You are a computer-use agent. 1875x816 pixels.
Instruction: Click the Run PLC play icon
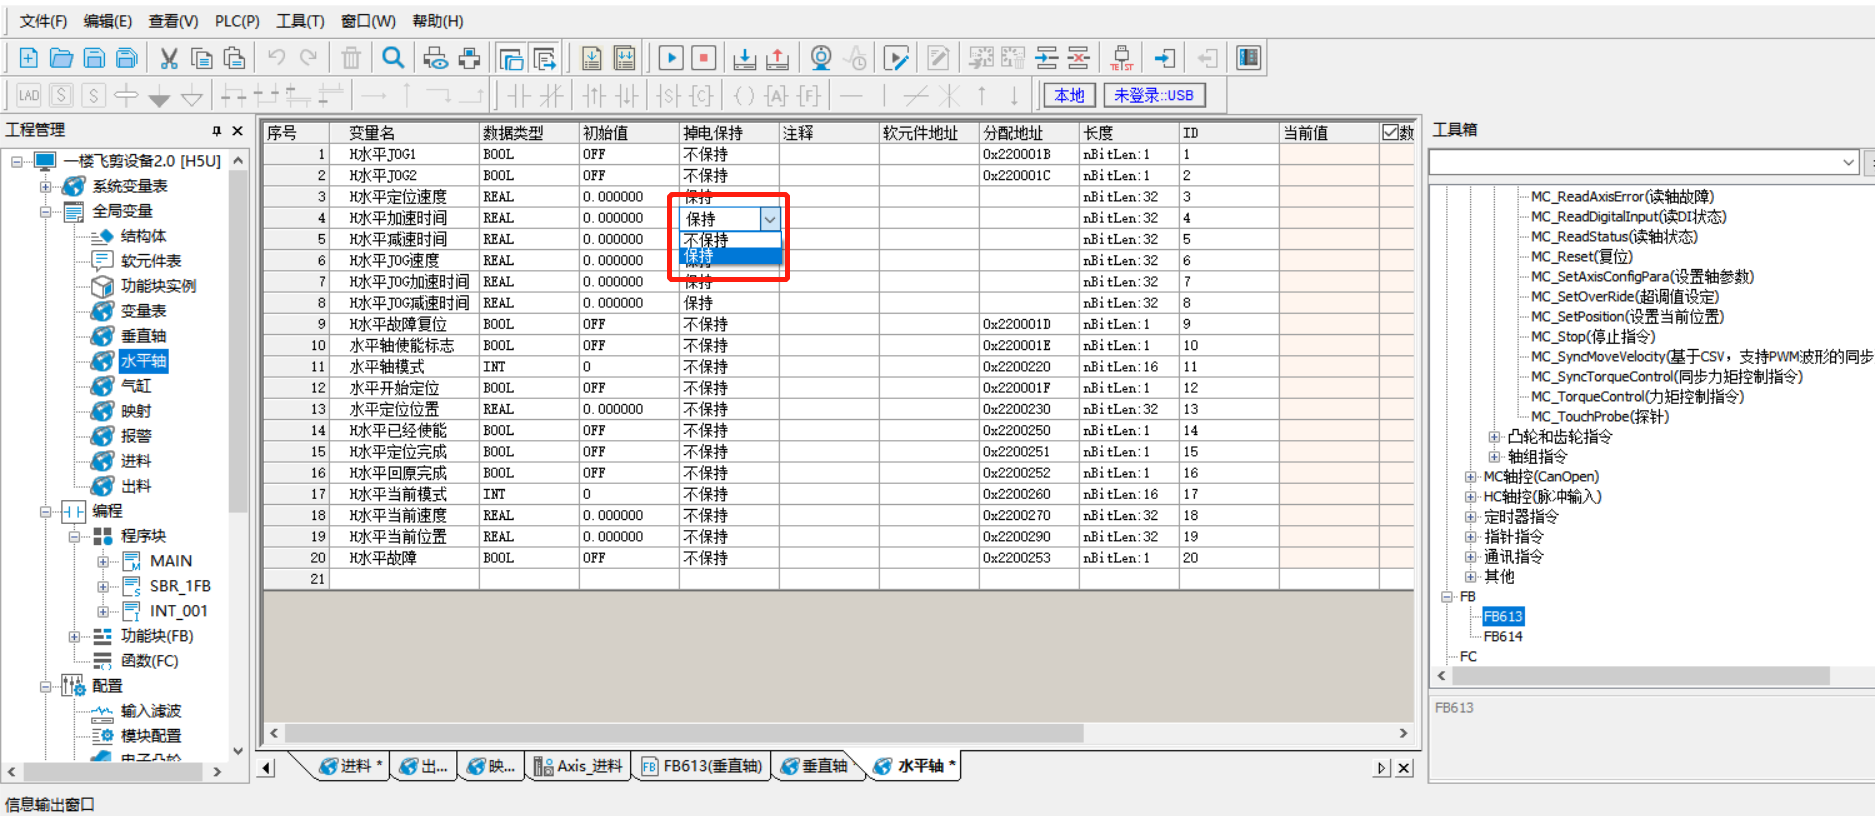coord(671,58)
